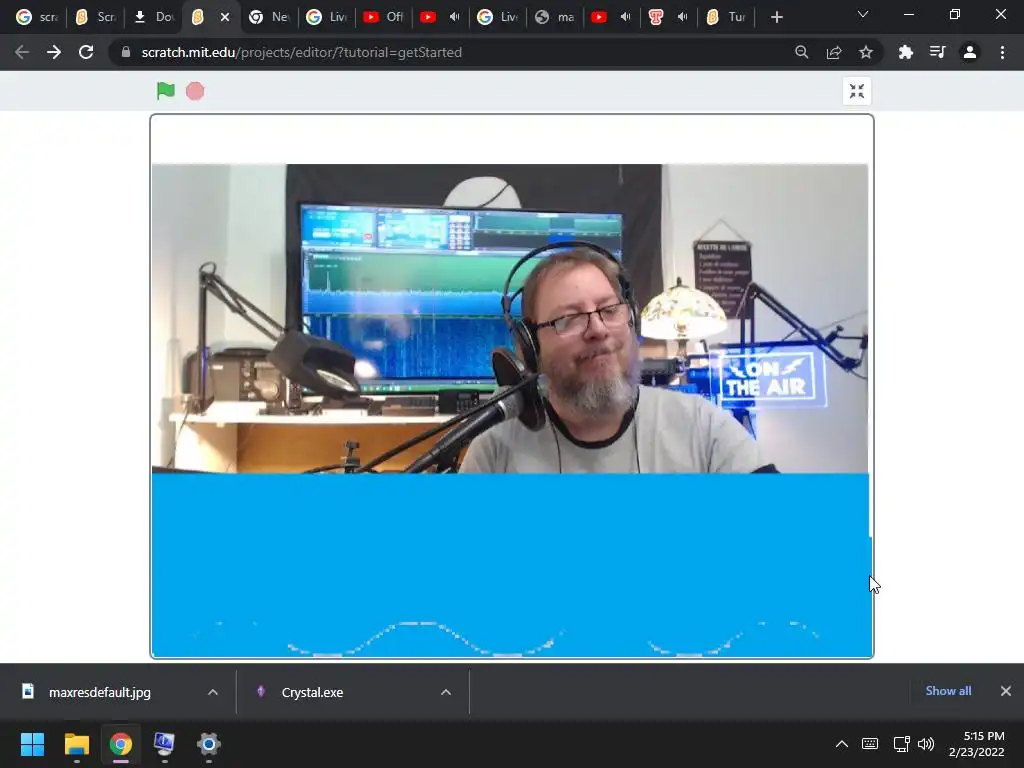Viewport: 1024px width, 768px height.
Task: Close the downloads bar
Action: coord(1006,691)
